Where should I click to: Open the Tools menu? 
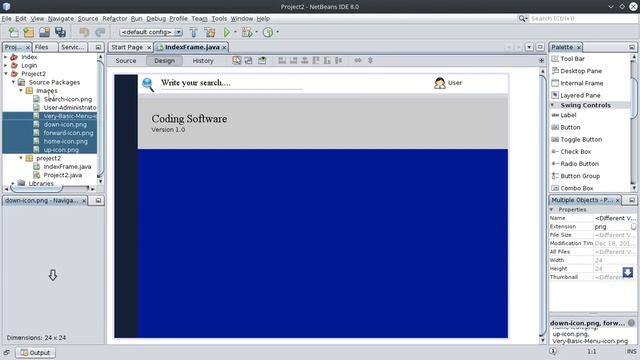coord(219,19)
